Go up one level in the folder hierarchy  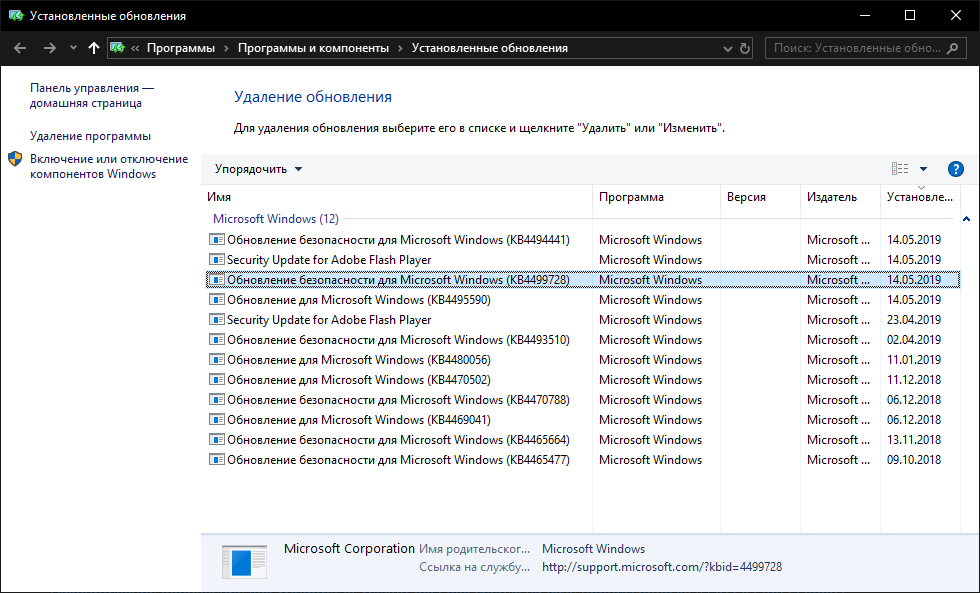tap(93, 47)
